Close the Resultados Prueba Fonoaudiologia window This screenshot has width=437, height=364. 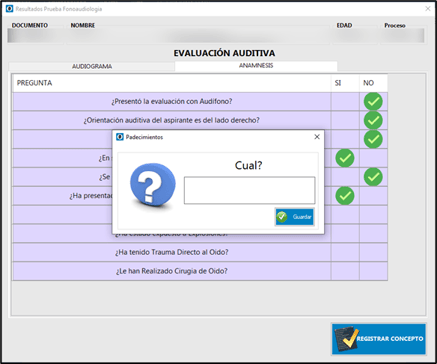(x=428, y=9)
